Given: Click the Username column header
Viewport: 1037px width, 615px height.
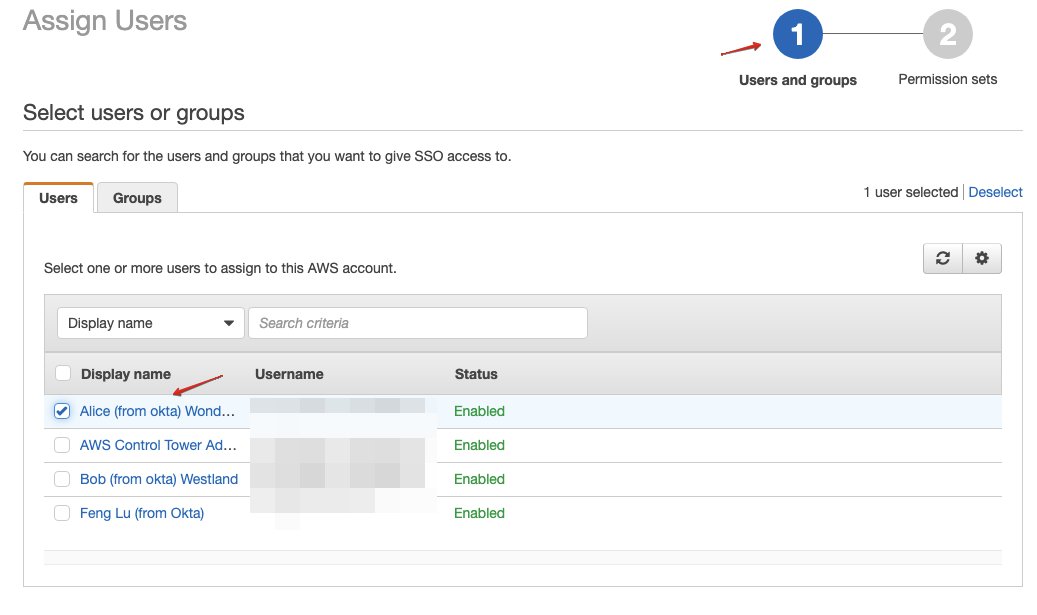Looking at the screenshot, I should click(x=289, y=374).
